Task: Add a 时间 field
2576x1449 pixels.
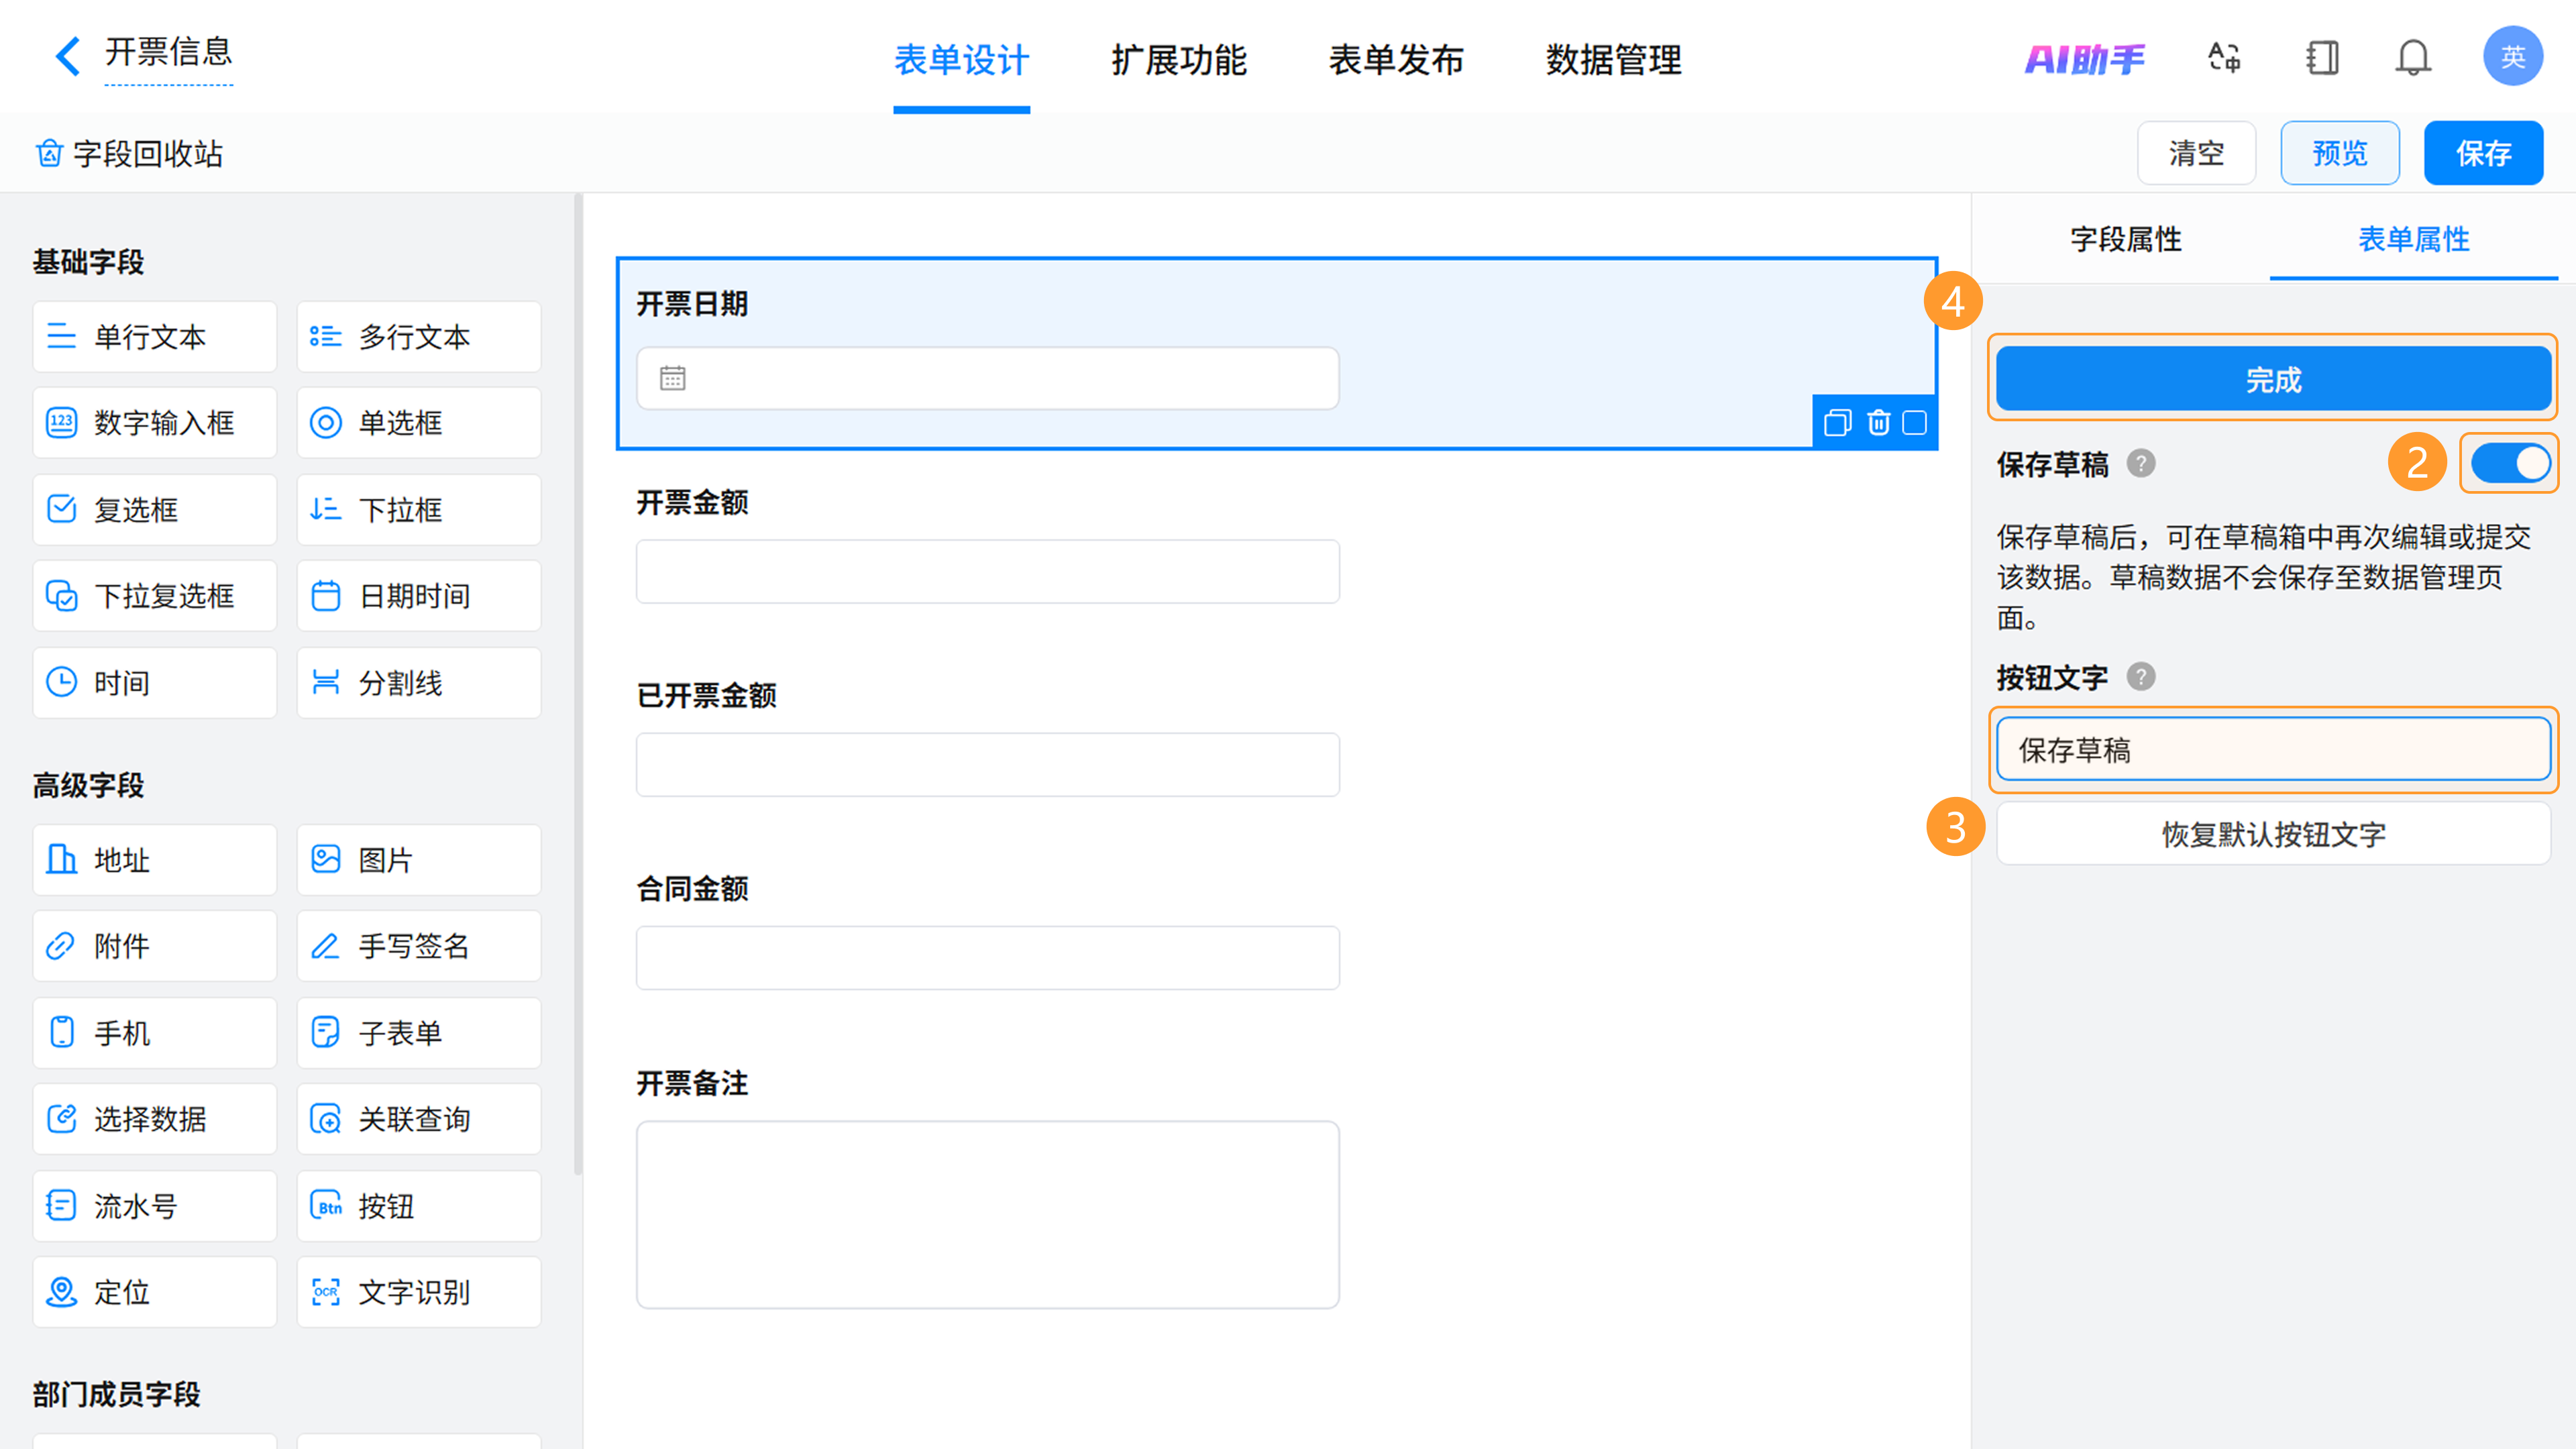Action: [x=154, y=683]
